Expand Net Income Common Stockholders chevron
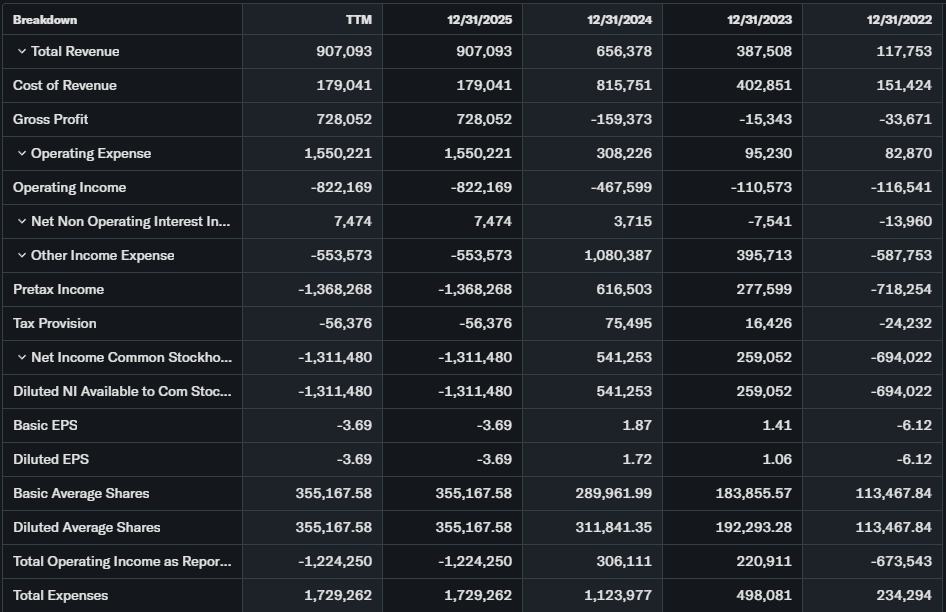Image resolution: width=946 pixels, height=612 pixels. pyautogui.click(x=22, y=358)
